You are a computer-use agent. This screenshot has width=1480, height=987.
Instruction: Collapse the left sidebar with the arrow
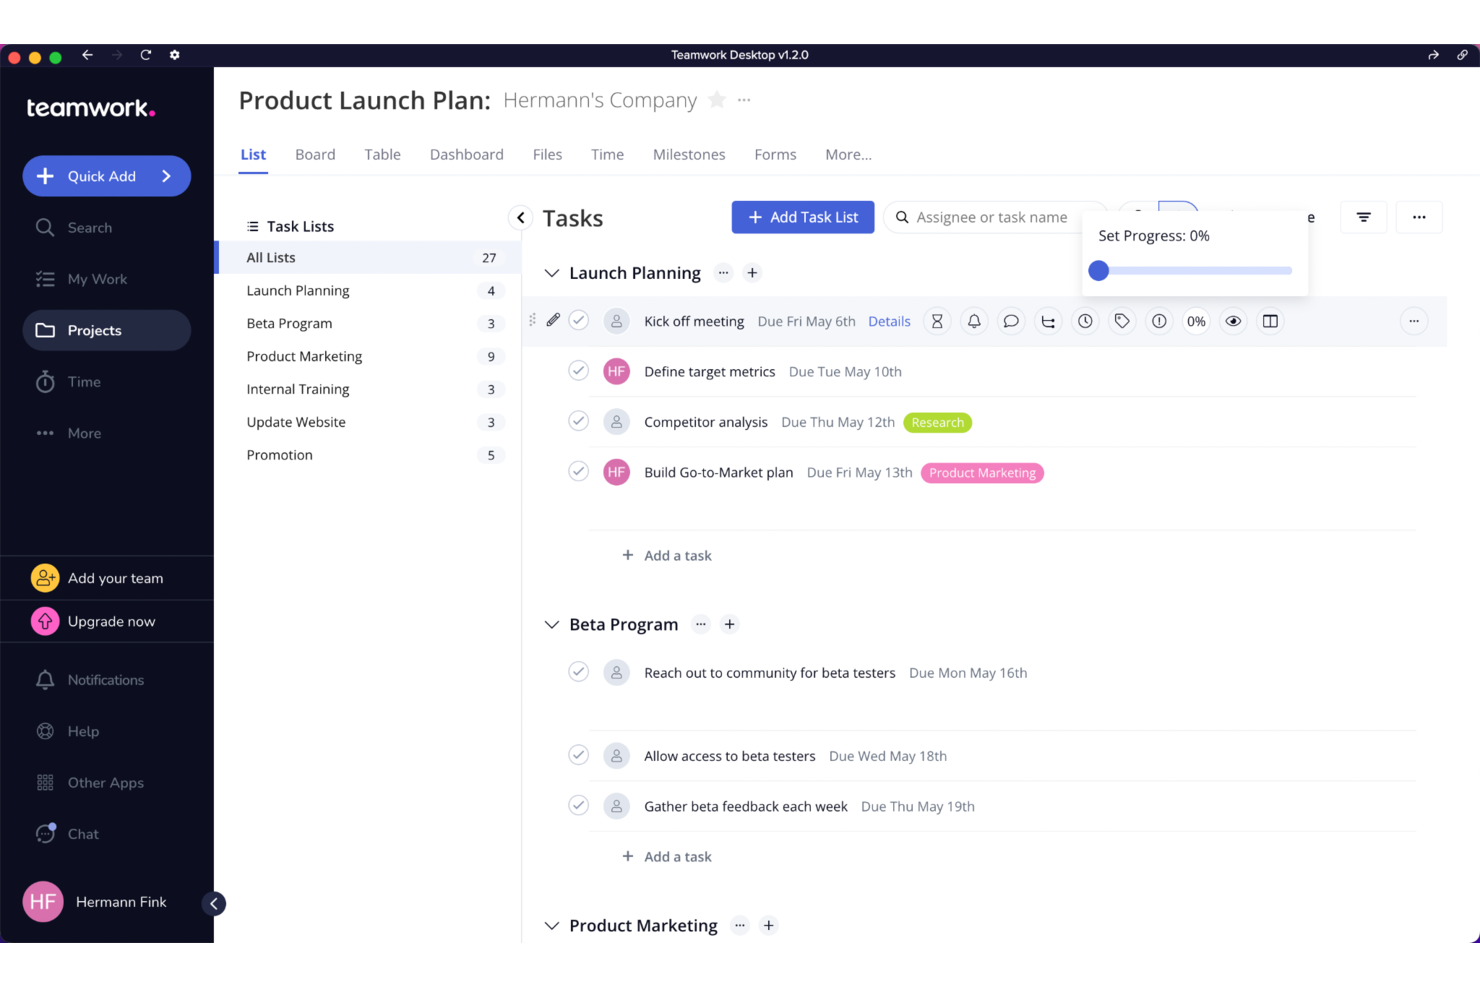(x=214, y=904)
